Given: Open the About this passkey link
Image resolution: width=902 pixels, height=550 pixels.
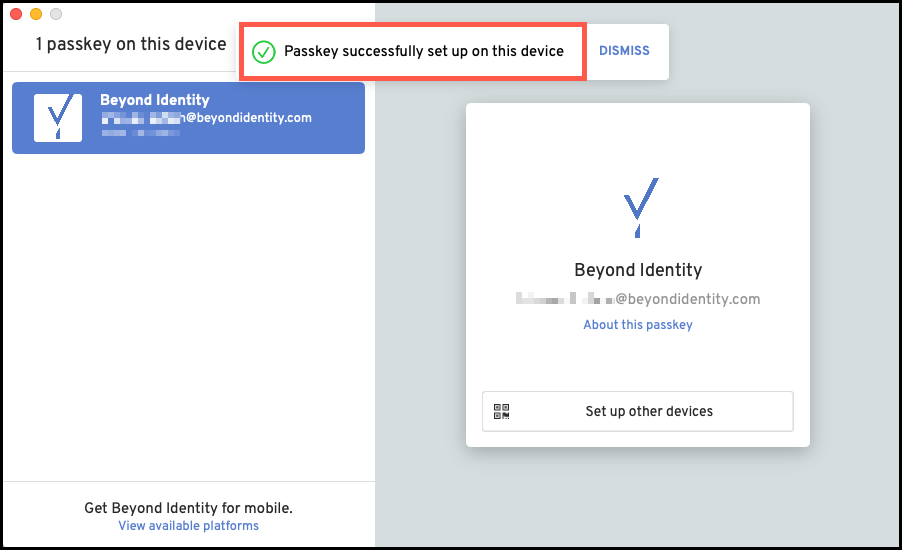Looking at the screenshot, I should pyautogui.click(x=638, y=325).
